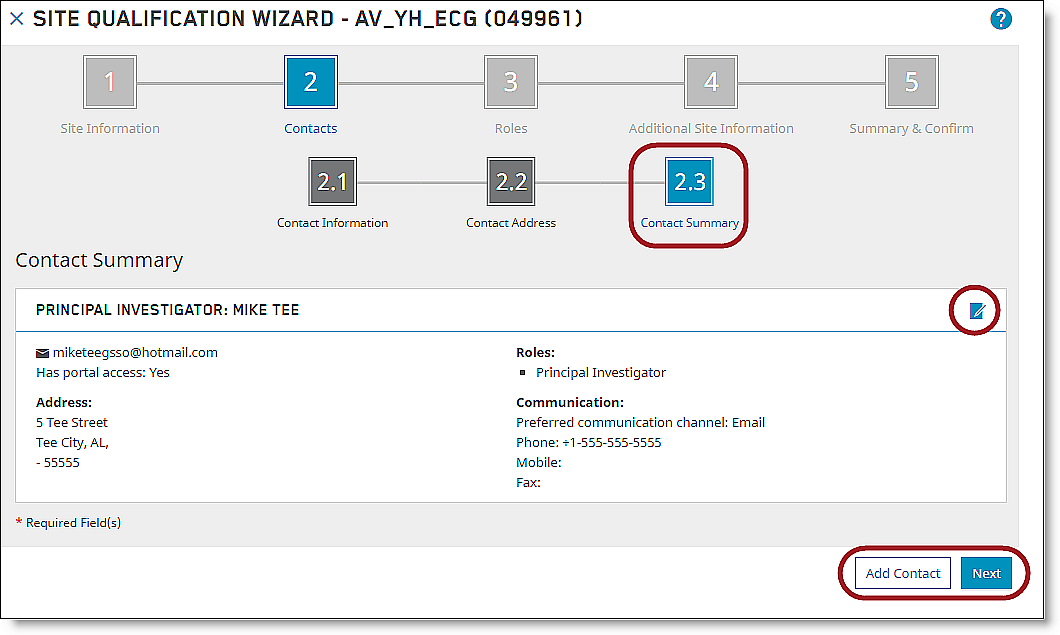Click the envelope icon beside the email
The image size is (1060, 635).
[x=43, y=353]
